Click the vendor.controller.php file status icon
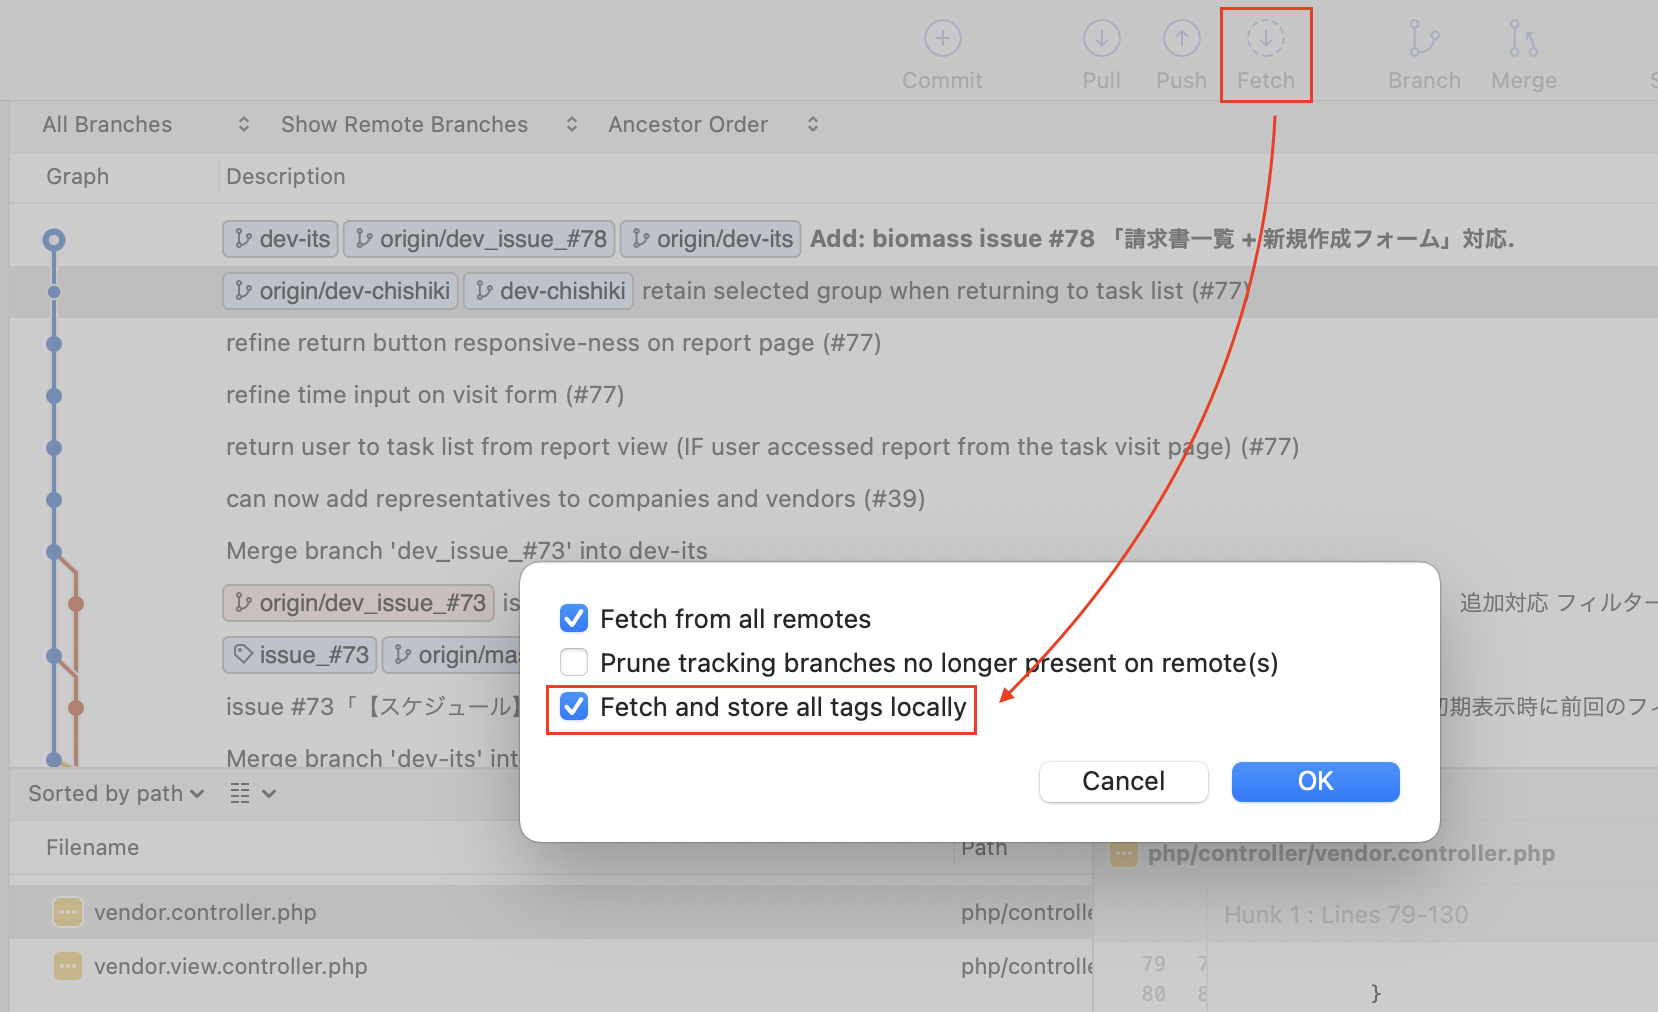1658x1012 pixels. (68, 912)
